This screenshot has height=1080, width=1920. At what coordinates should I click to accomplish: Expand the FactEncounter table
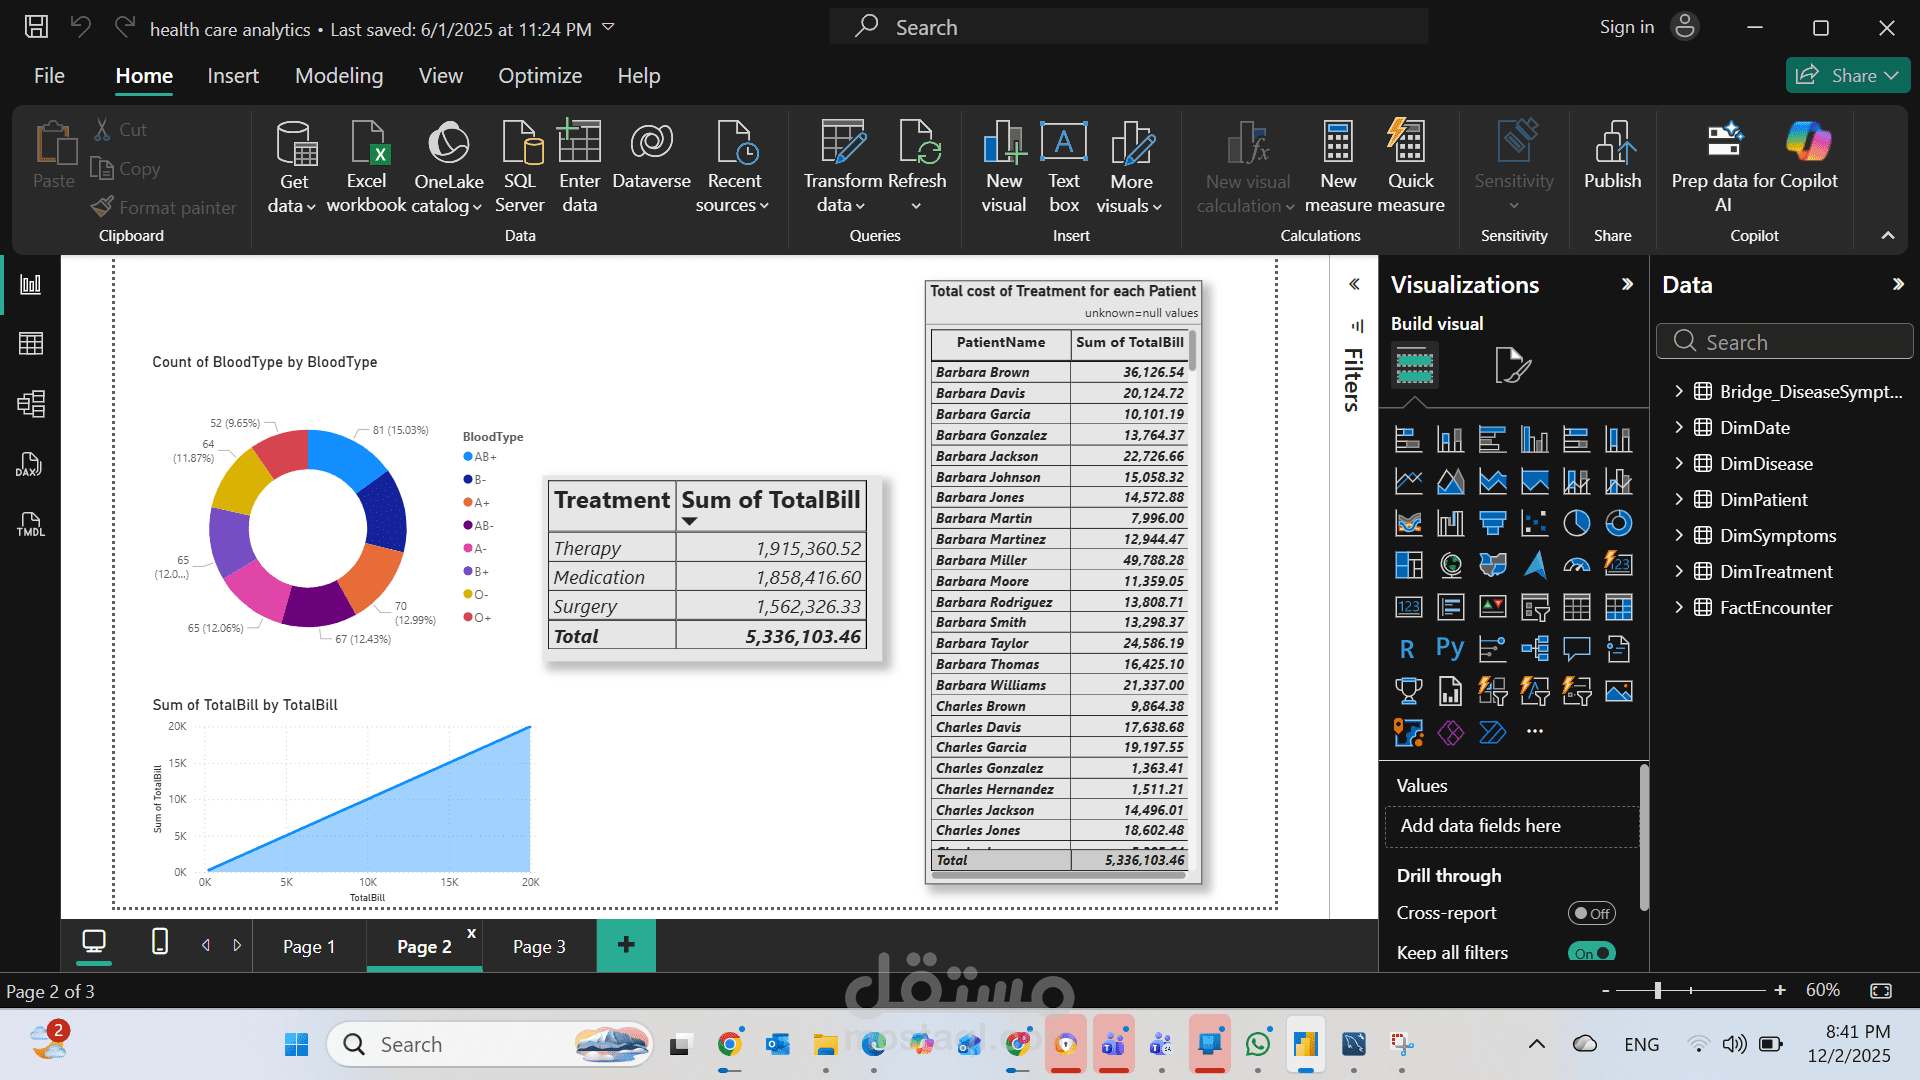(1679, 608)
